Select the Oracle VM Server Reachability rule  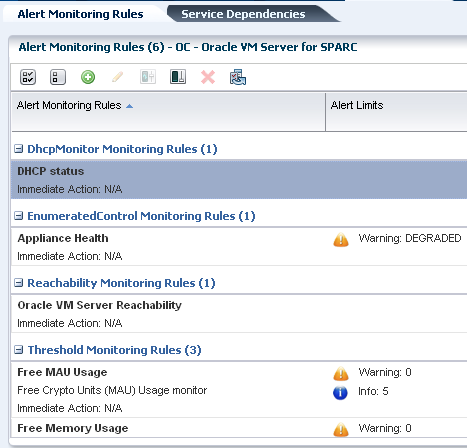100,305
